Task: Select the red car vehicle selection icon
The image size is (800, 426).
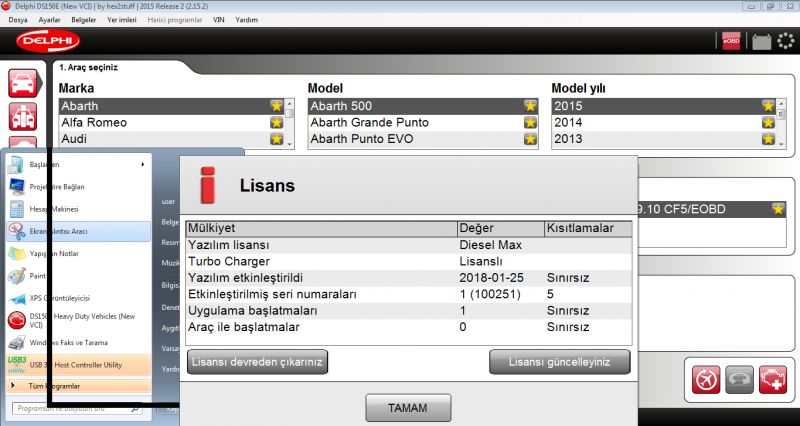Action: (x=22, y=83)
